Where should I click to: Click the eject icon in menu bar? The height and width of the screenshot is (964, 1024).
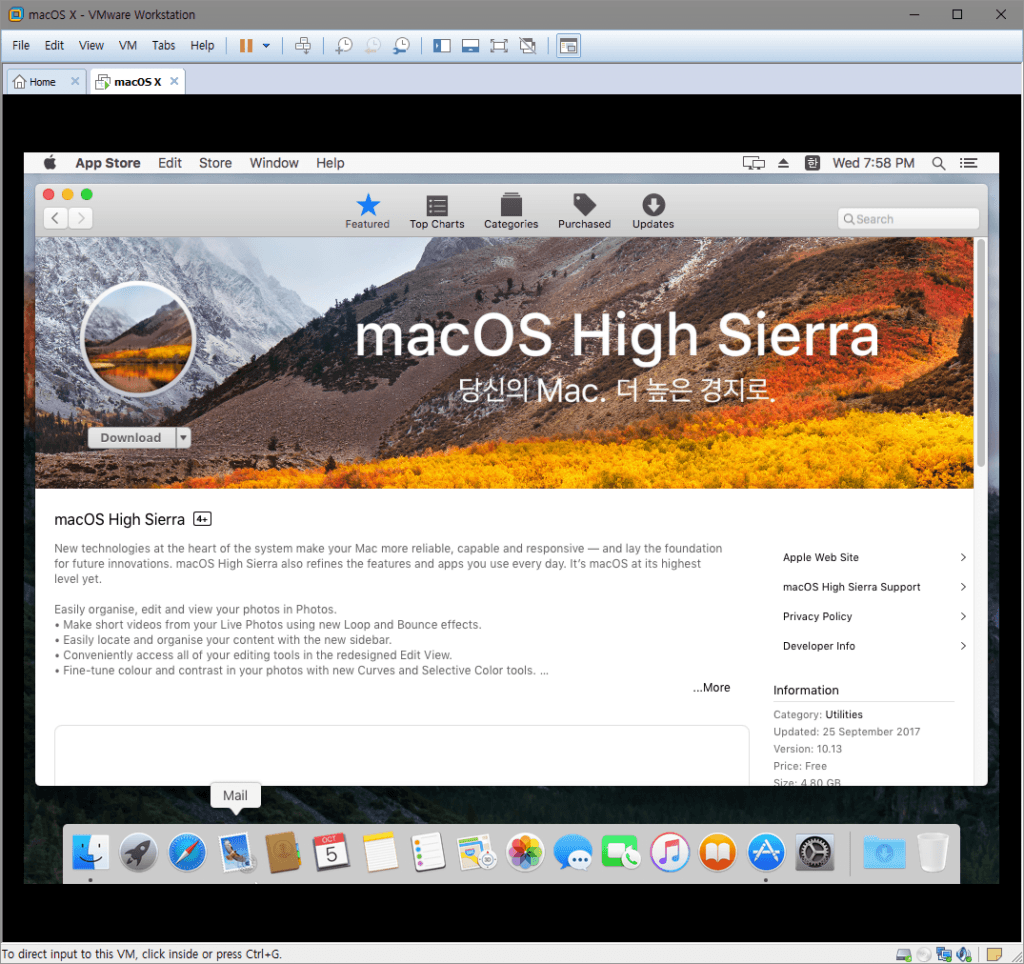(x=783, y=163)
